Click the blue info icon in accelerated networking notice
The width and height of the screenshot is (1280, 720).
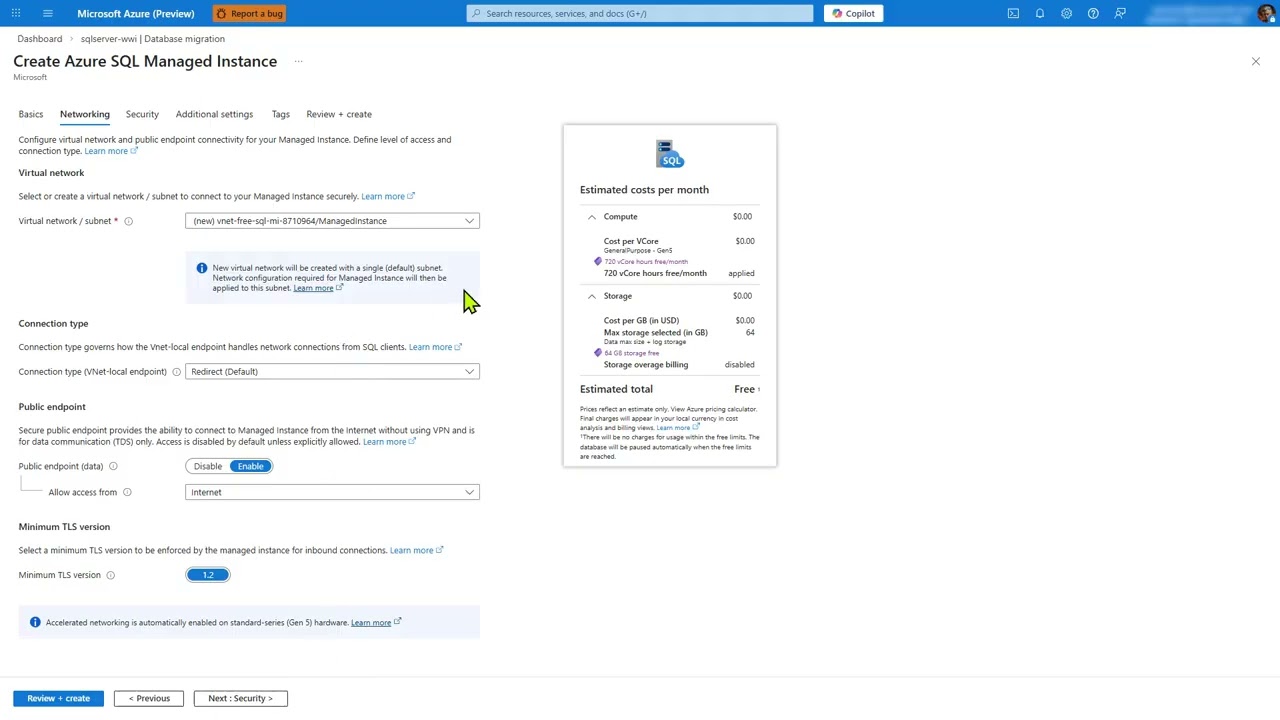[35, 622]
